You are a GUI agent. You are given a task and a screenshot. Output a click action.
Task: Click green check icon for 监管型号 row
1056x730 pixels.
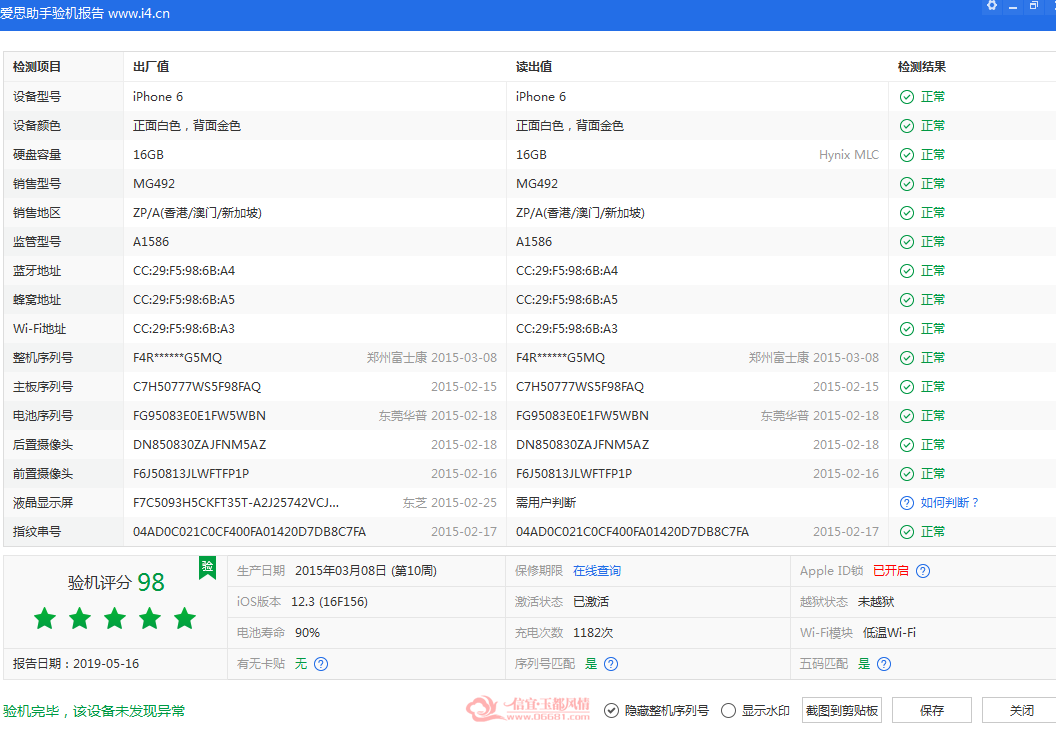[x=906, y=242]
